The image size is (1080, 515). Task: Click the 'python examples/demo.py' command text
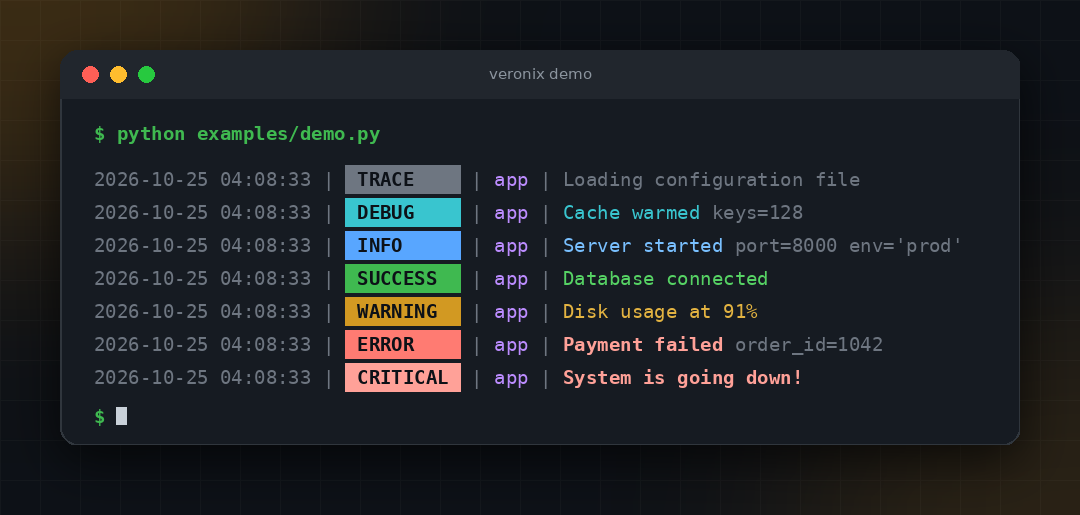point(249,134)
